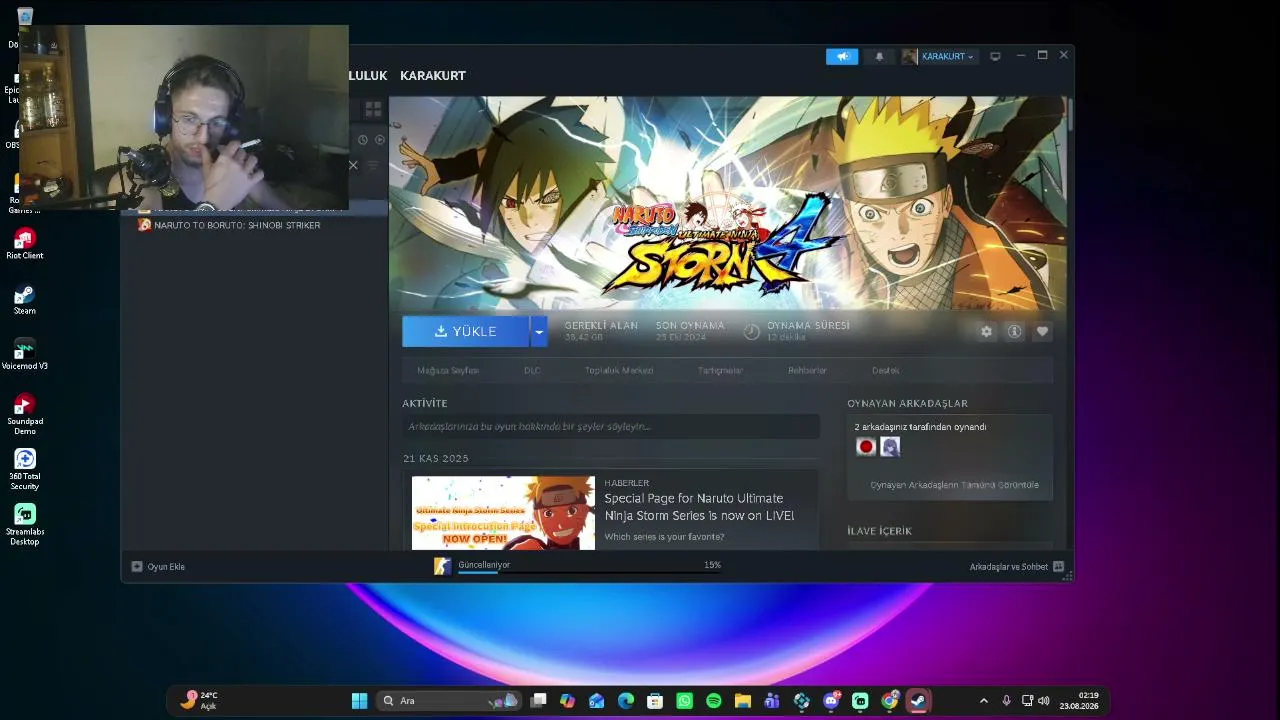Click the Steam window vertical scrollbar
The height and width of the screenshot is (720, 1280).
coord(1070,115)
